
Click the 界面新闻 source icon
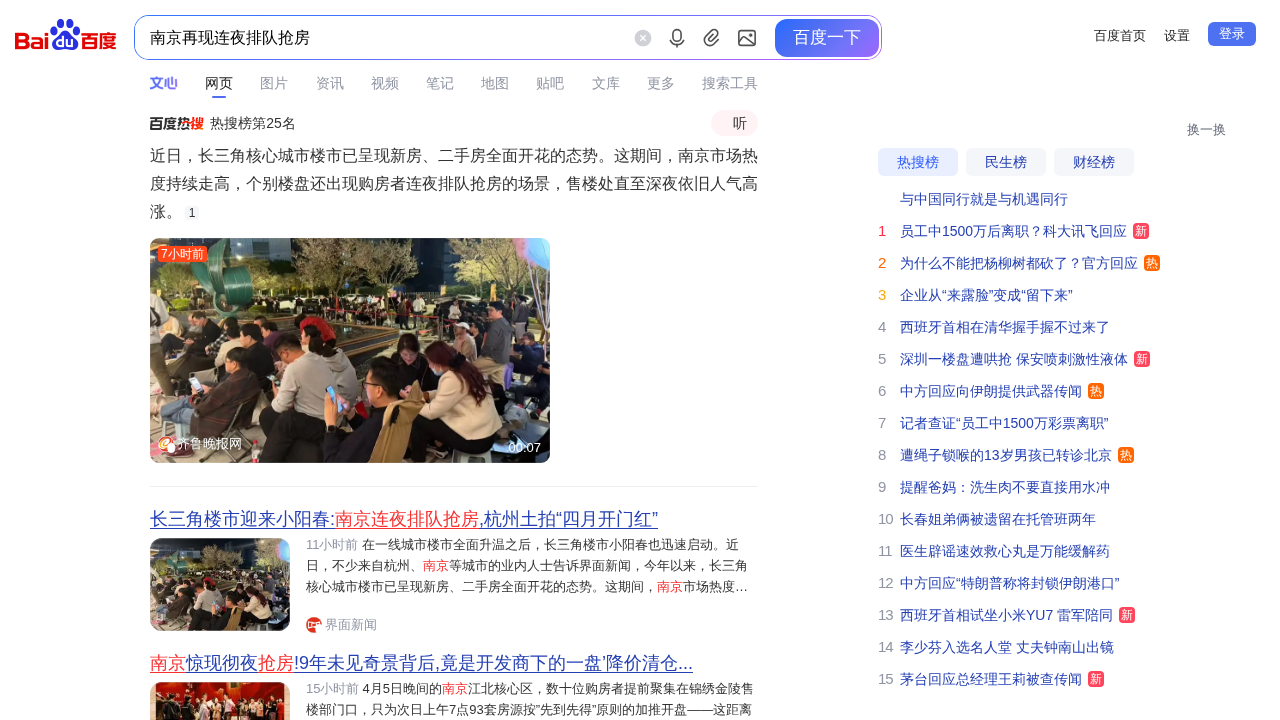[314, 625]
